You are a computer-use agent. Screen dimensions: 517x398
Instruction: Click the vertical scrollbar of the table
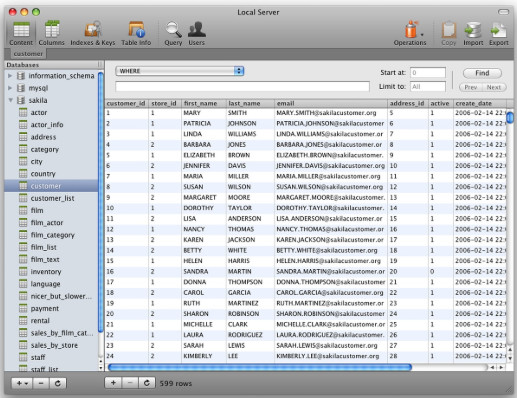510,118
